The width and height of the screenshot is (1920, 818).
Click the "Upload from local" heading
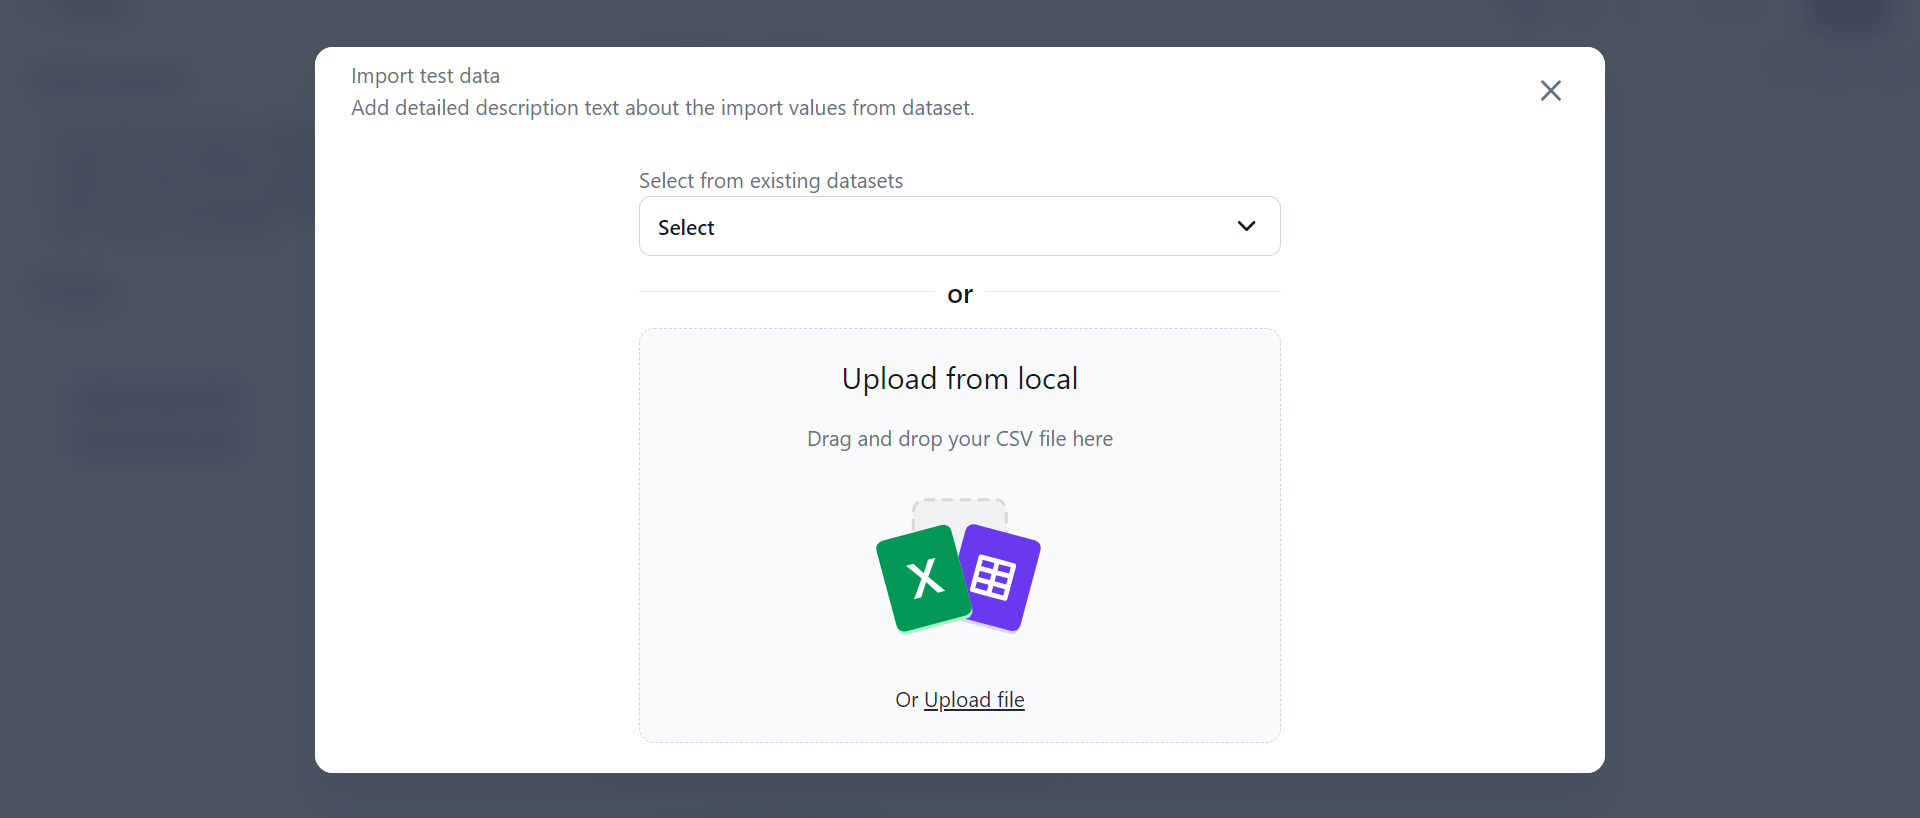(x=959, y=379)
